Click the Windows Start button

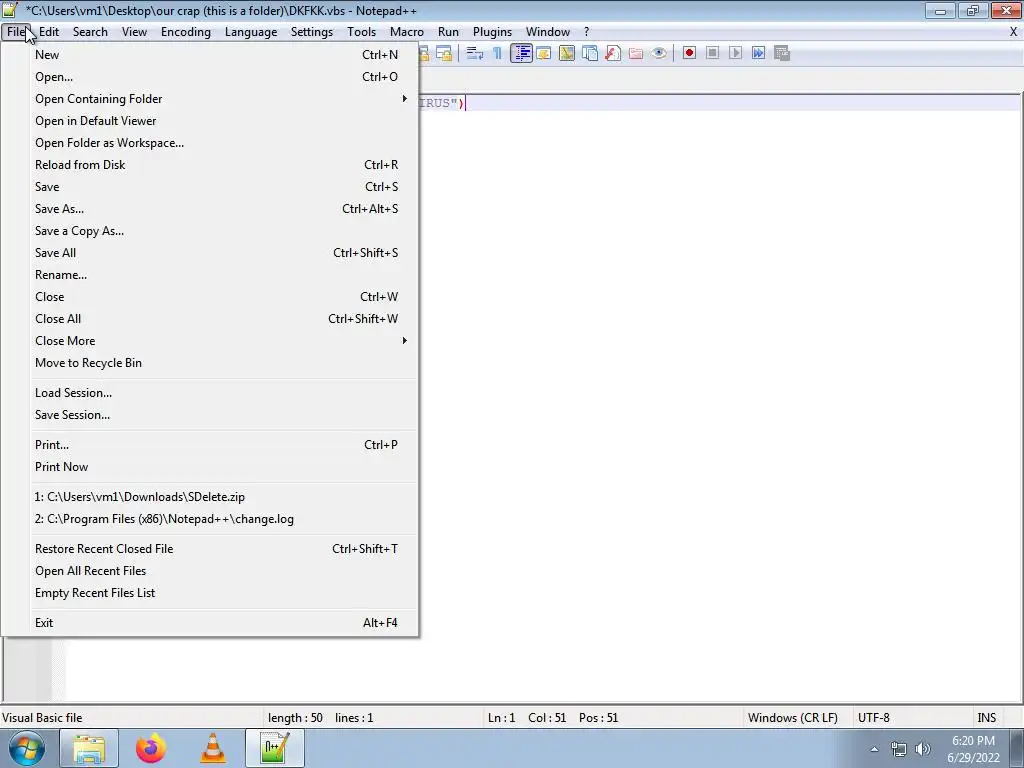[27, 748]
